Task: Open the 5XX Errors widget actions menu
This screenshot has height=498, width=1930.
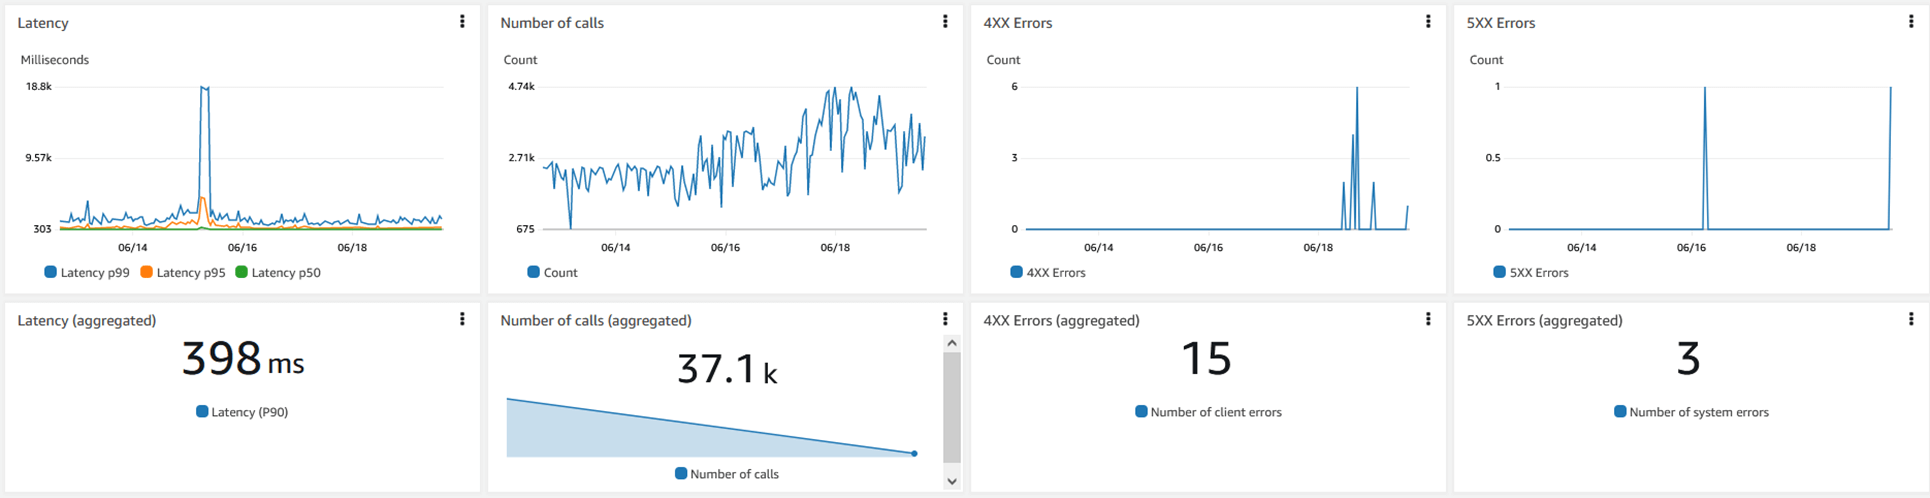Action: [x=1911, y=22]
